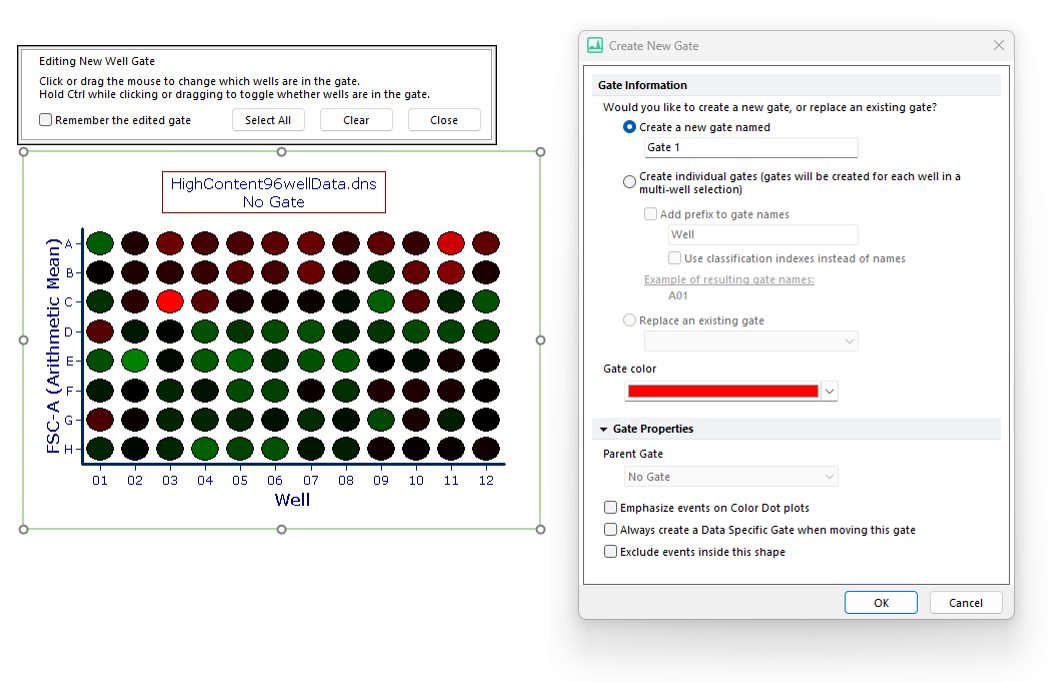This screenshot has height=682, width=1054.
Task: Click the right-middle resize handle of plot
Action: point(540,340)
